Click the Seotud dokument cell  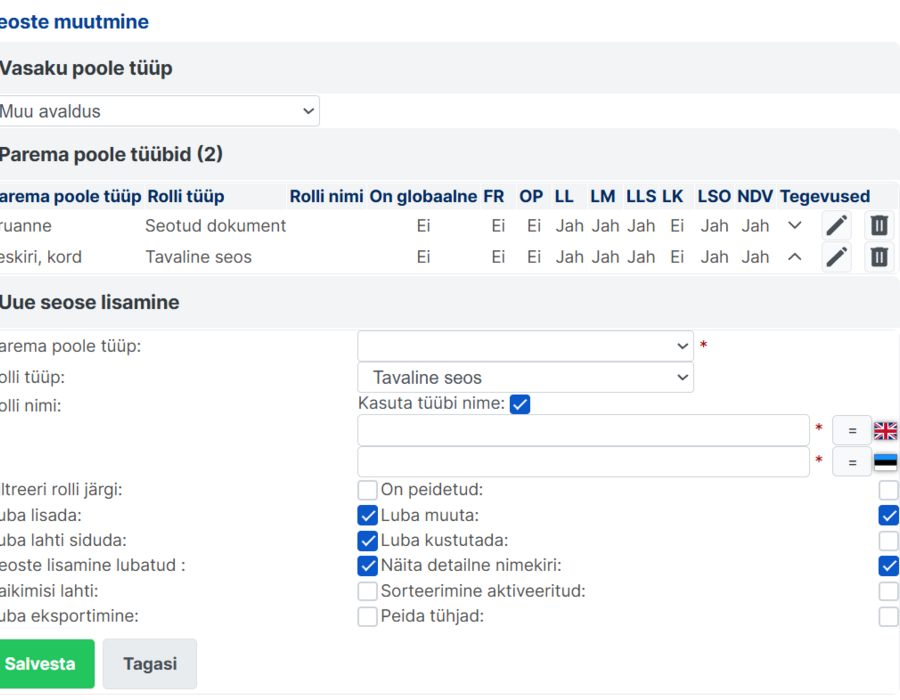tap(215, 225)
